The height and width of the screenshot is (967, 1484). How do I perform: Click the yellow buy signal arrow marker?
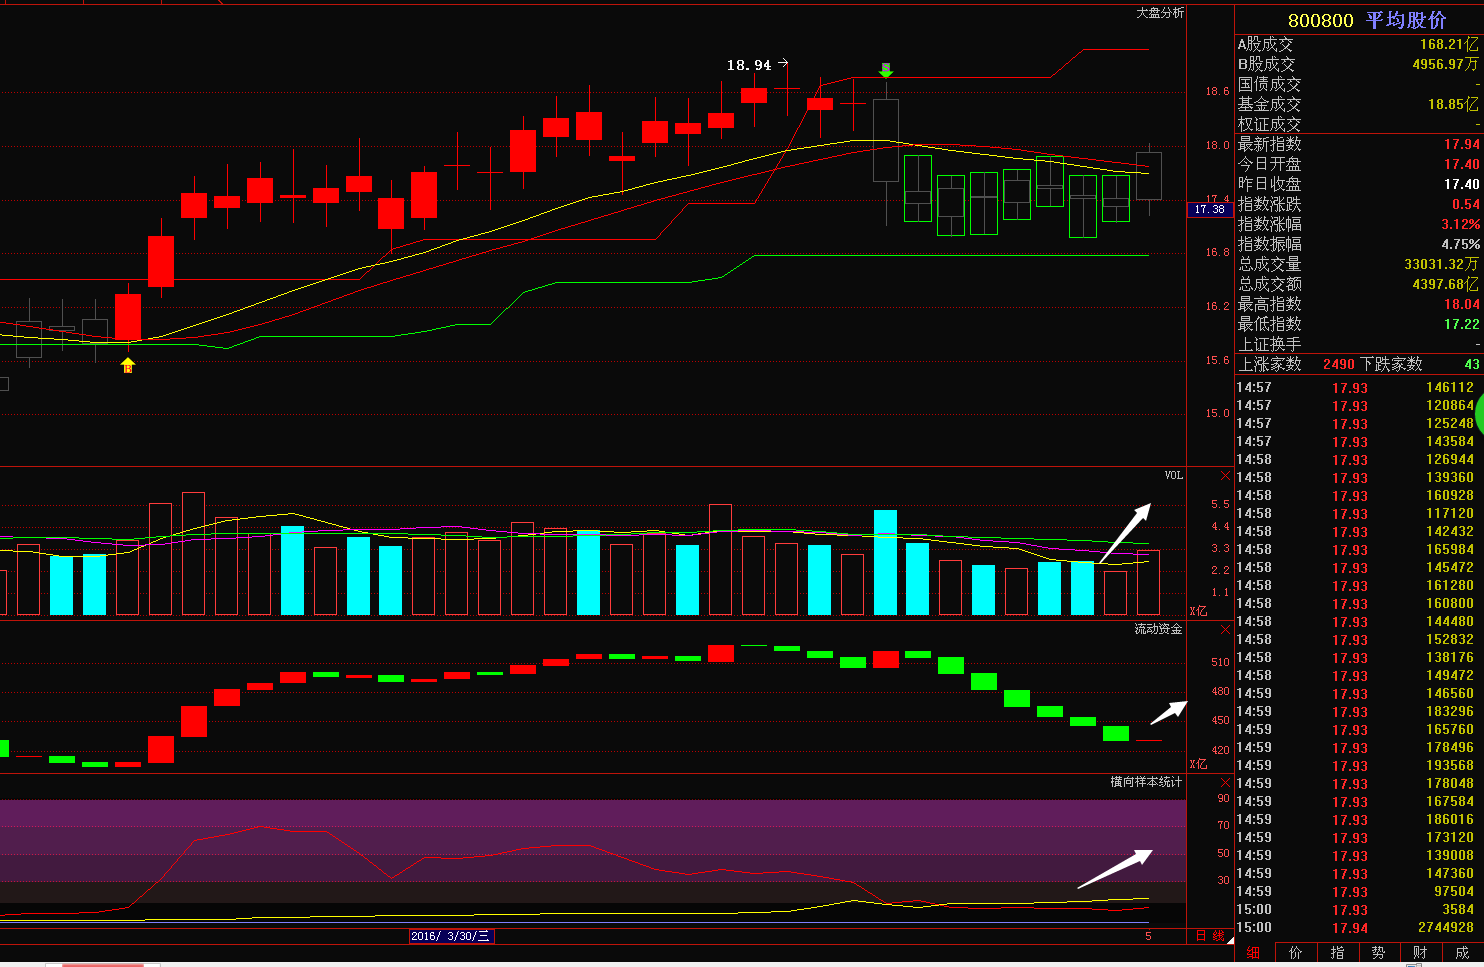click(128, 365)
